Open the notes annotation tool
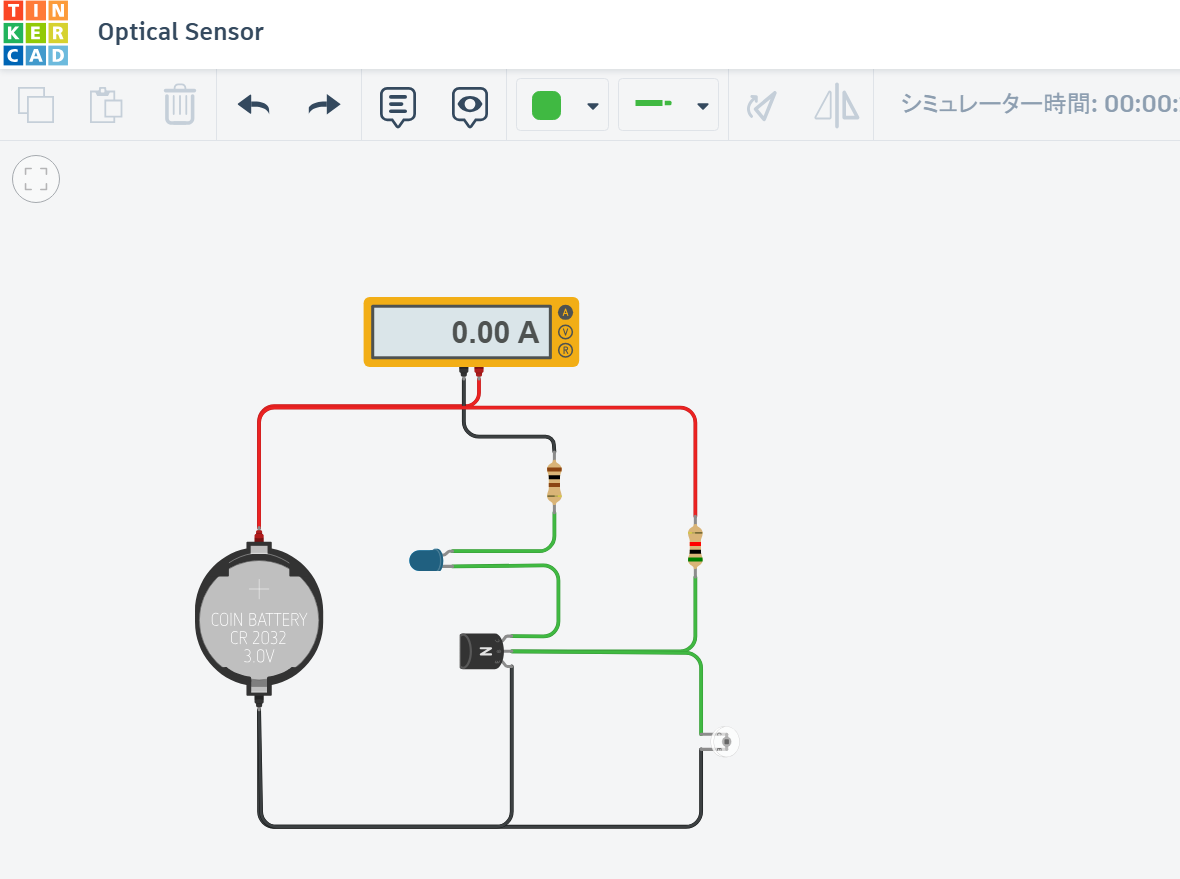This screenshot has height=879, width=1180. pos(398,105)
